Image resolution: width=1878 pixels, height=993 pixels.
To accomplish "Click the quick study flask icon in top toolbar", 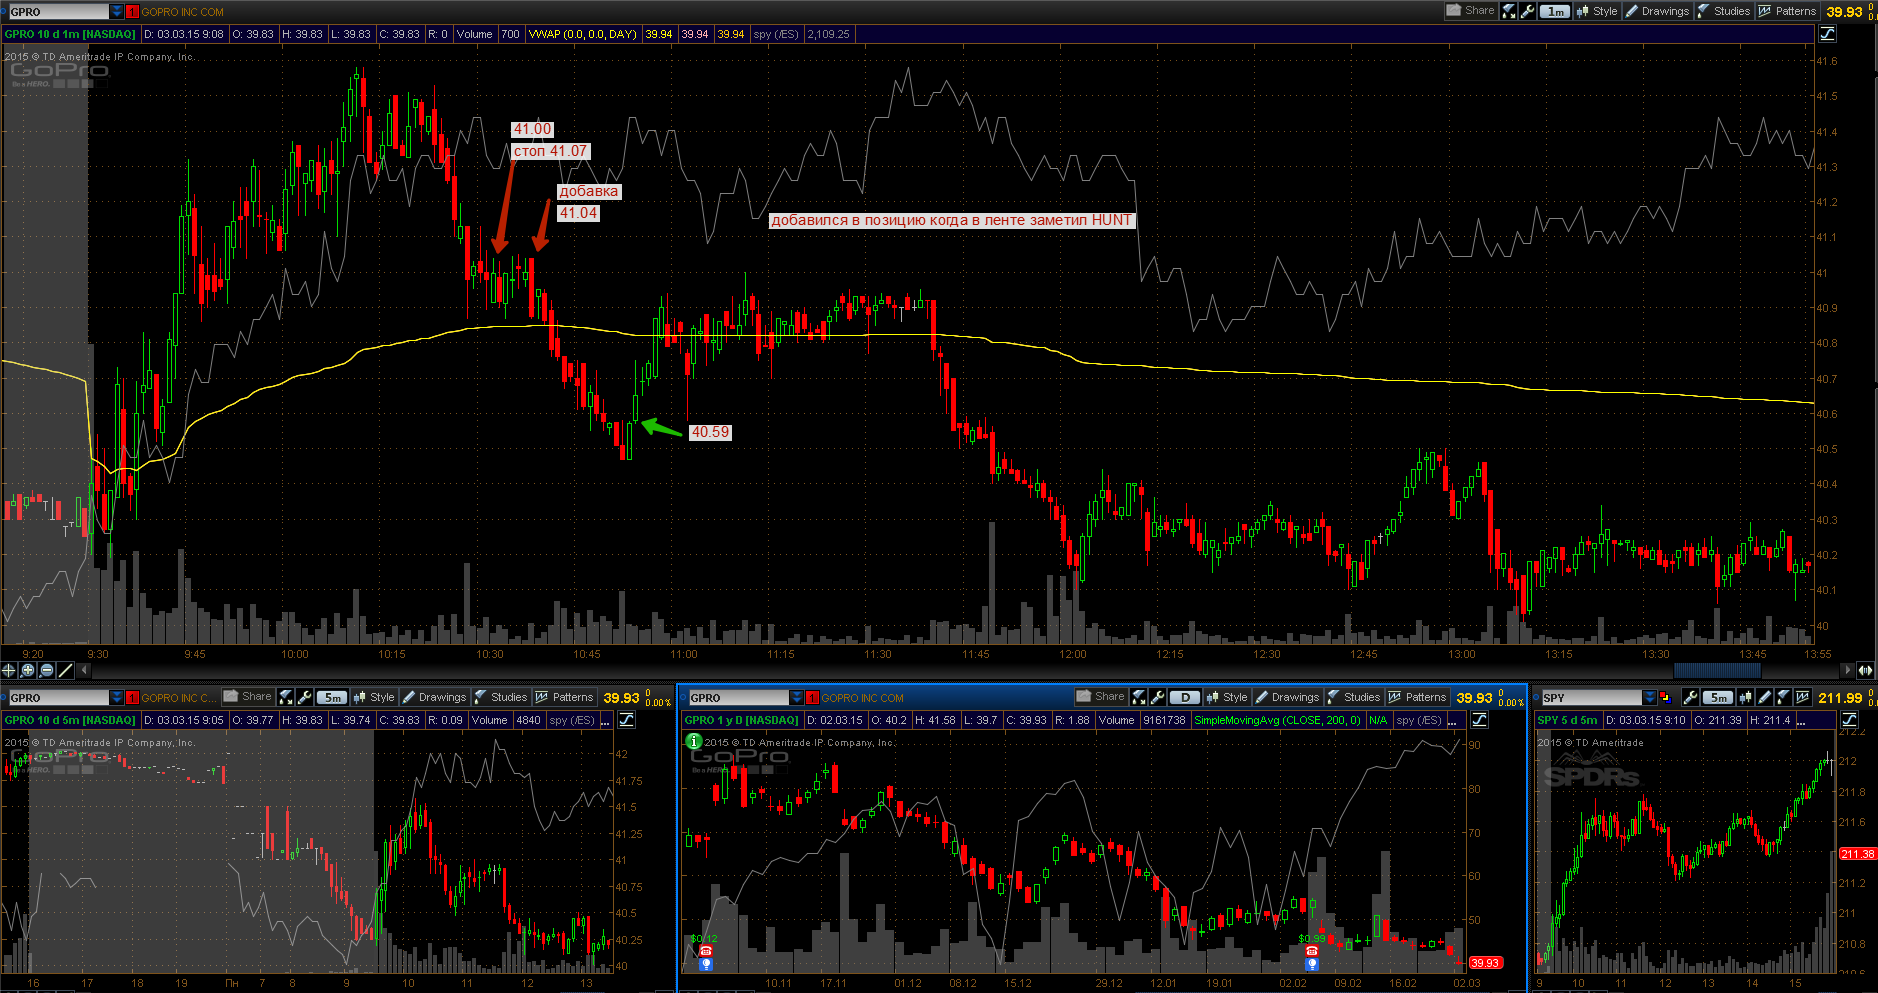I will coord(1509,11).
